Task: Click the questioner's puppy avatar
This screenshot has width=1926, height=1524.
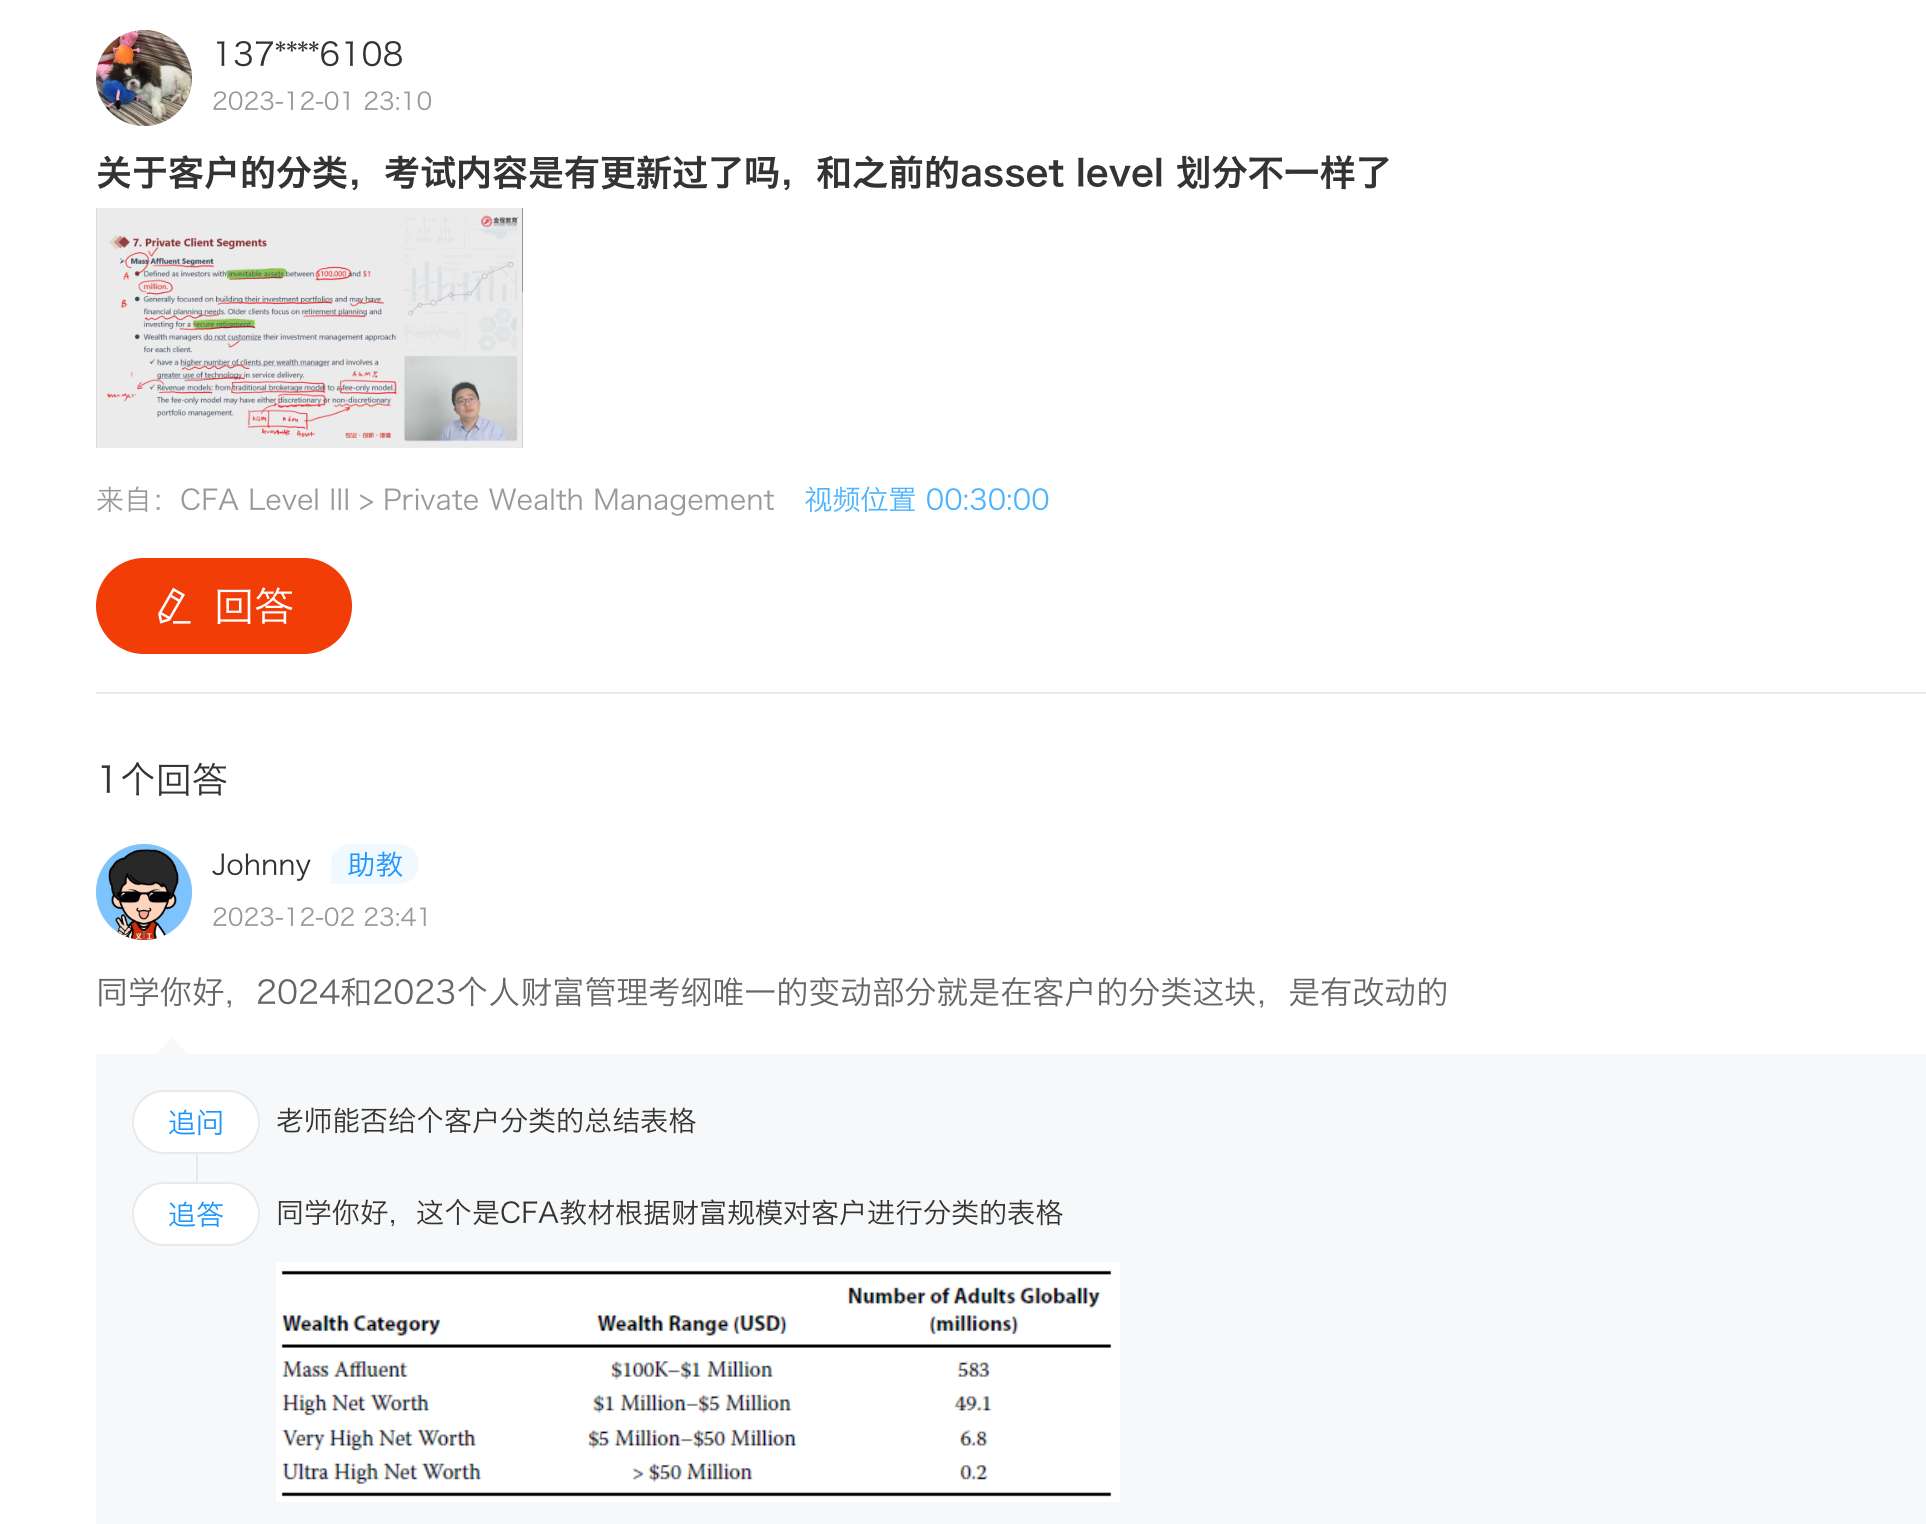Action: (x=144, y=78)
